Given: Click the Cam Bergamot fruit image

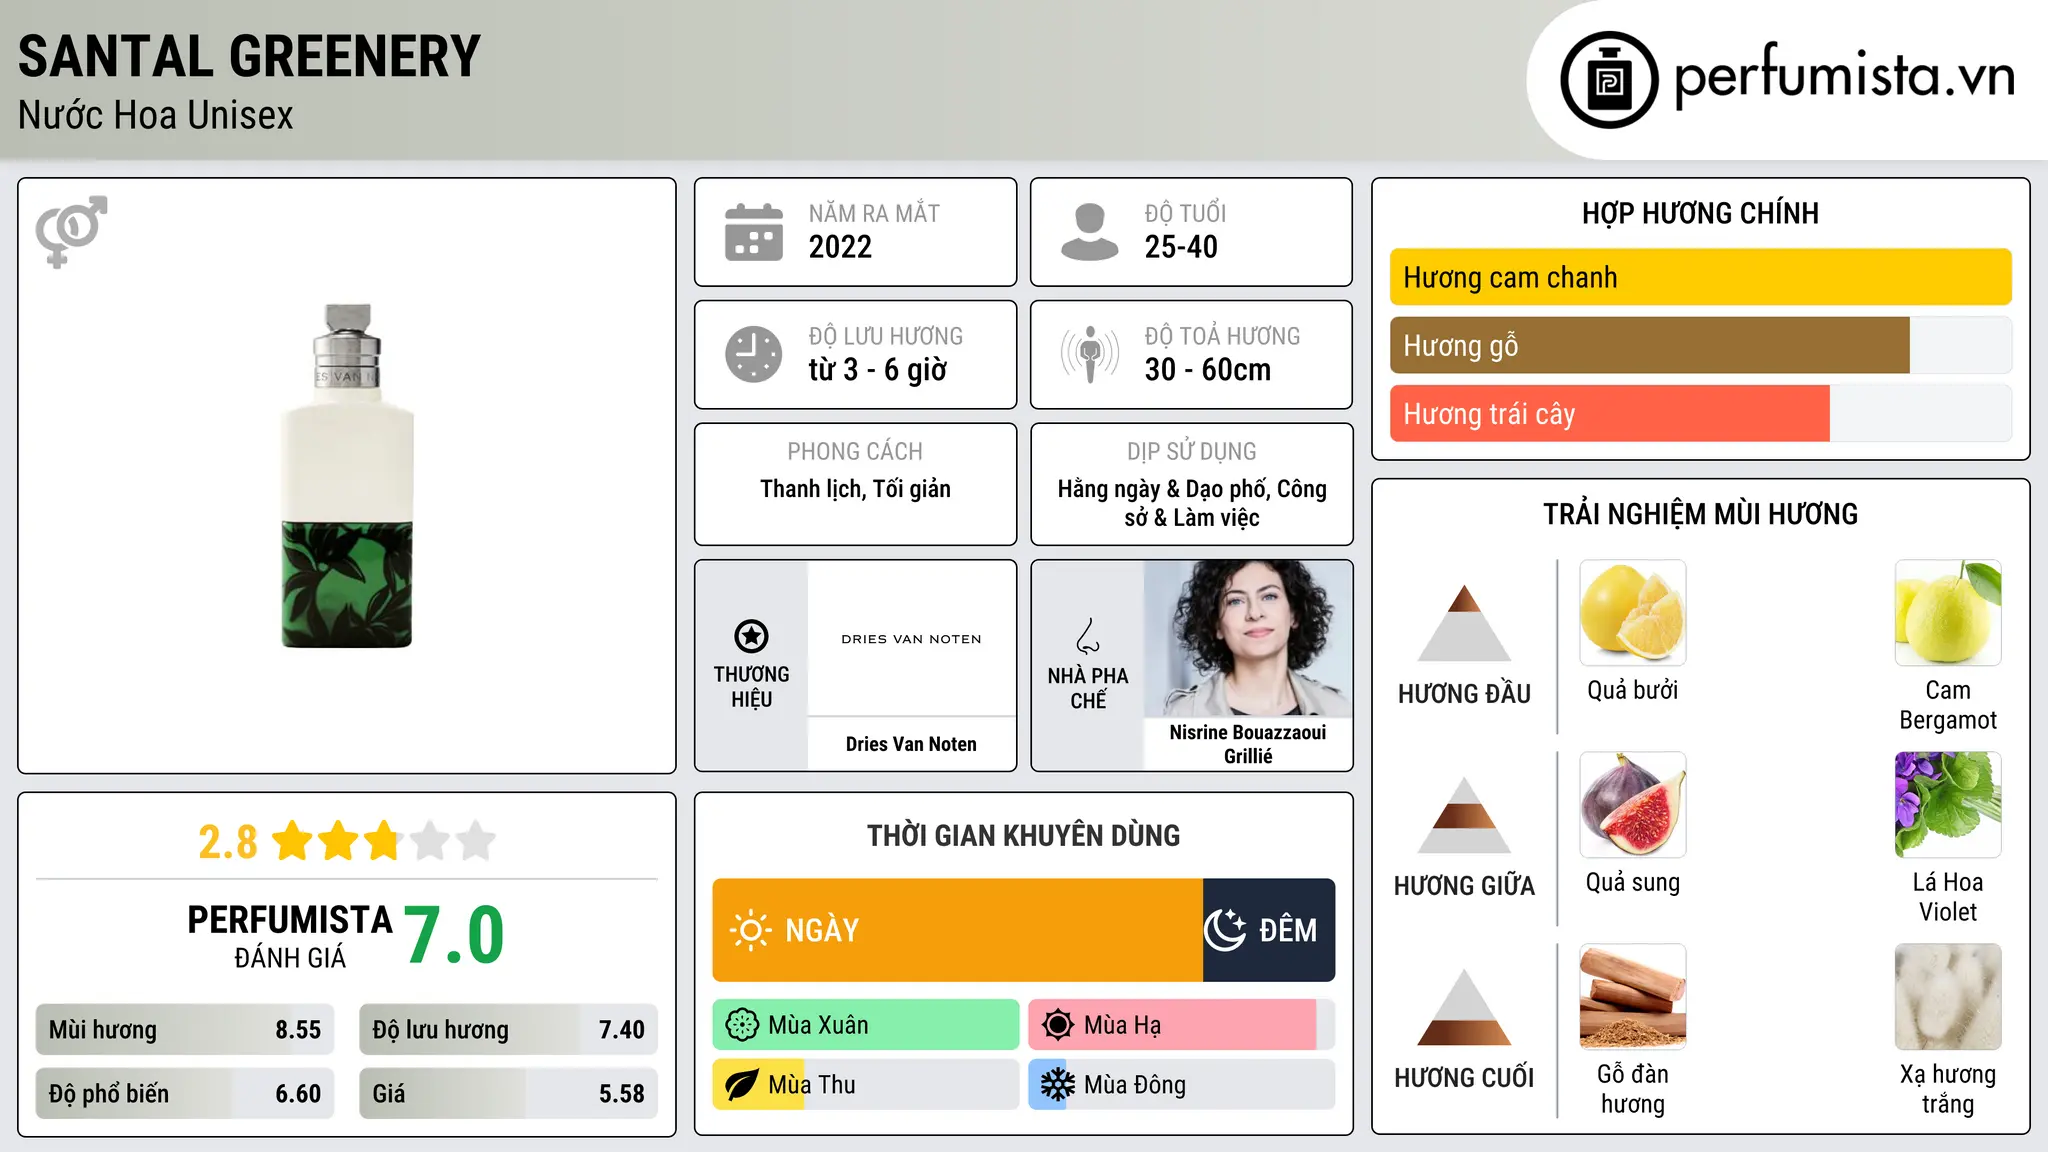Looking at the screenshot, I should click(1948, 613).
